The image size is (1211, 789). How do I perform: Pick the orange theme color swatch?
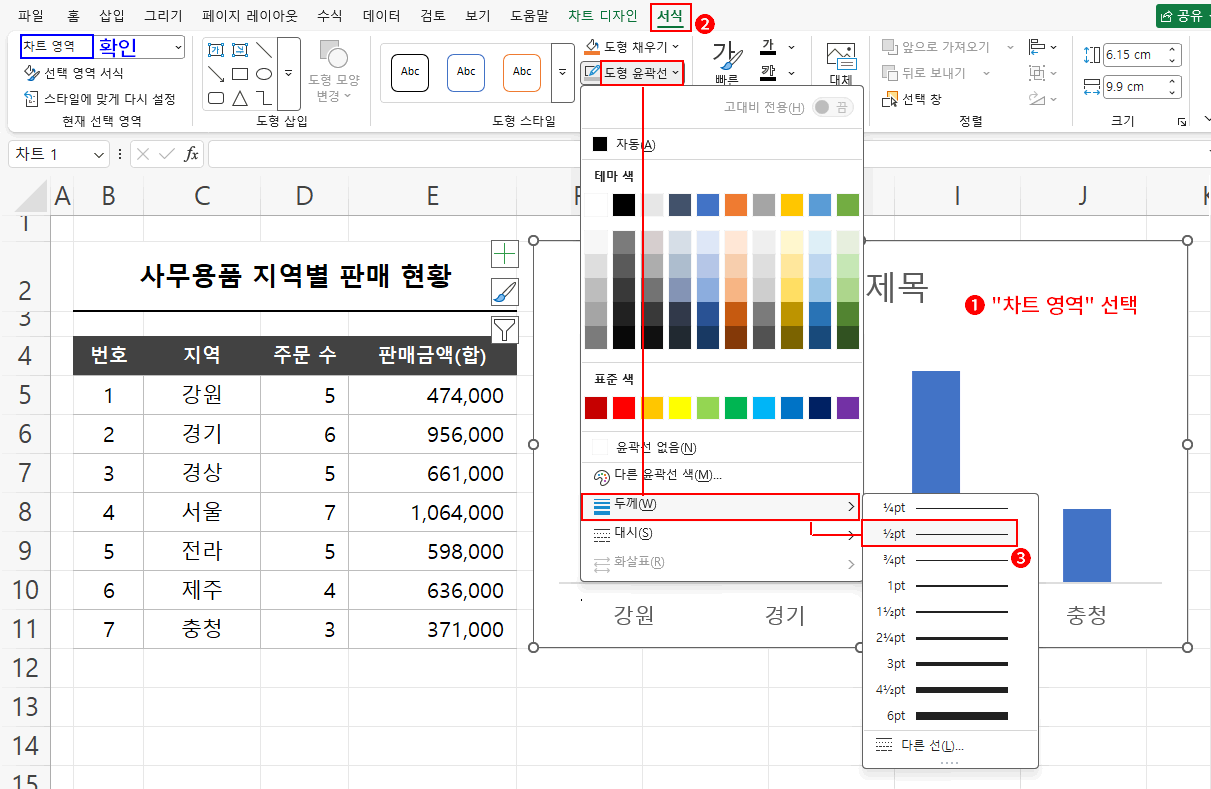coord(736,204)
